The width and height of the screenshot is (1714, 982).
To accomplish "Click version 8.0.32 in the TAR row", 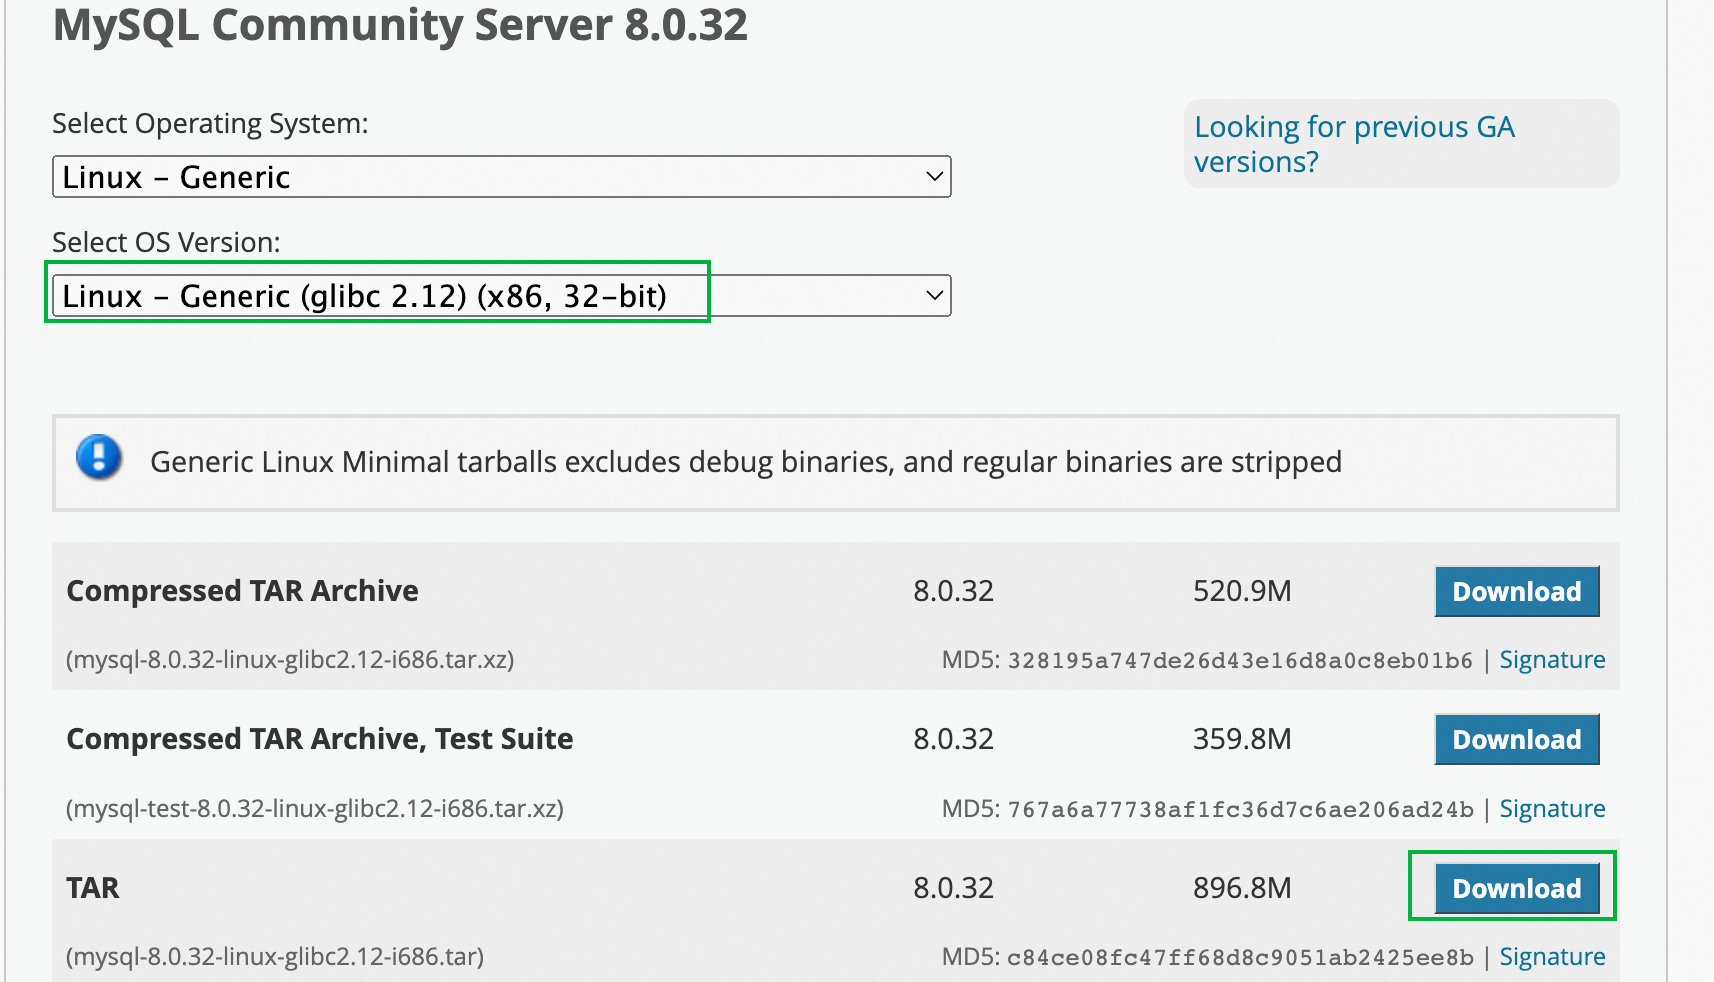I will 953,888.
